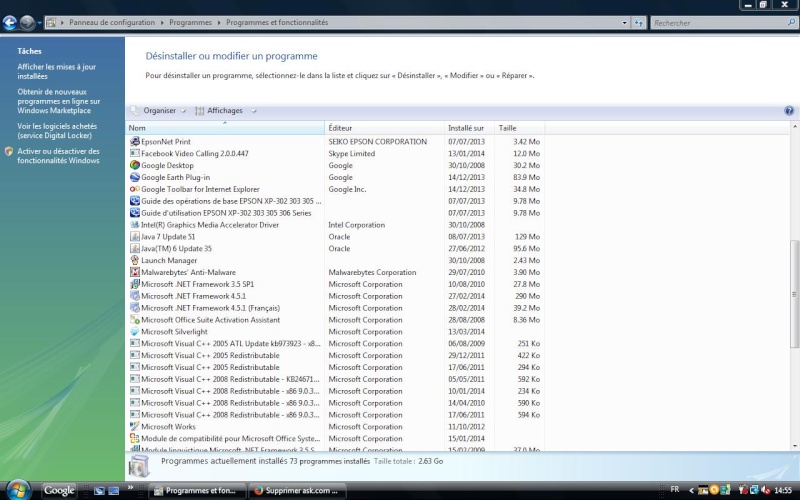
Task: Click the Guide d'utilisation EPSON icon
Action: [x=135, y=213]
